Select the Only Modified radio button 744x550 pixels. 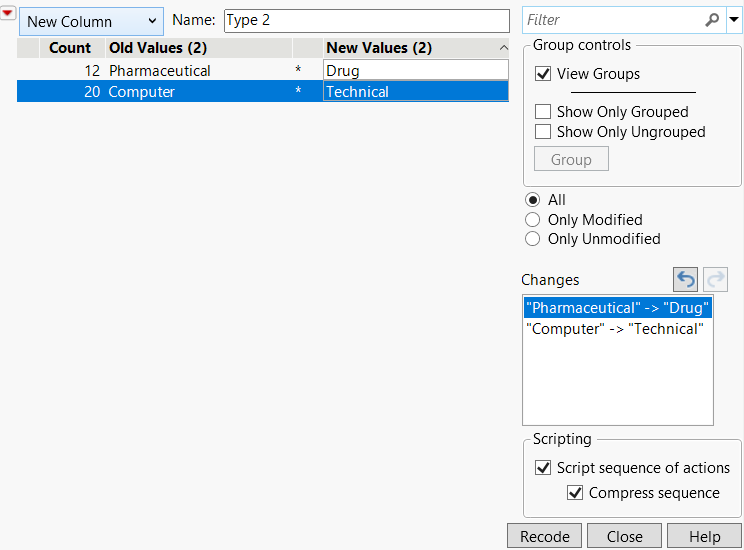pos(533,220)
